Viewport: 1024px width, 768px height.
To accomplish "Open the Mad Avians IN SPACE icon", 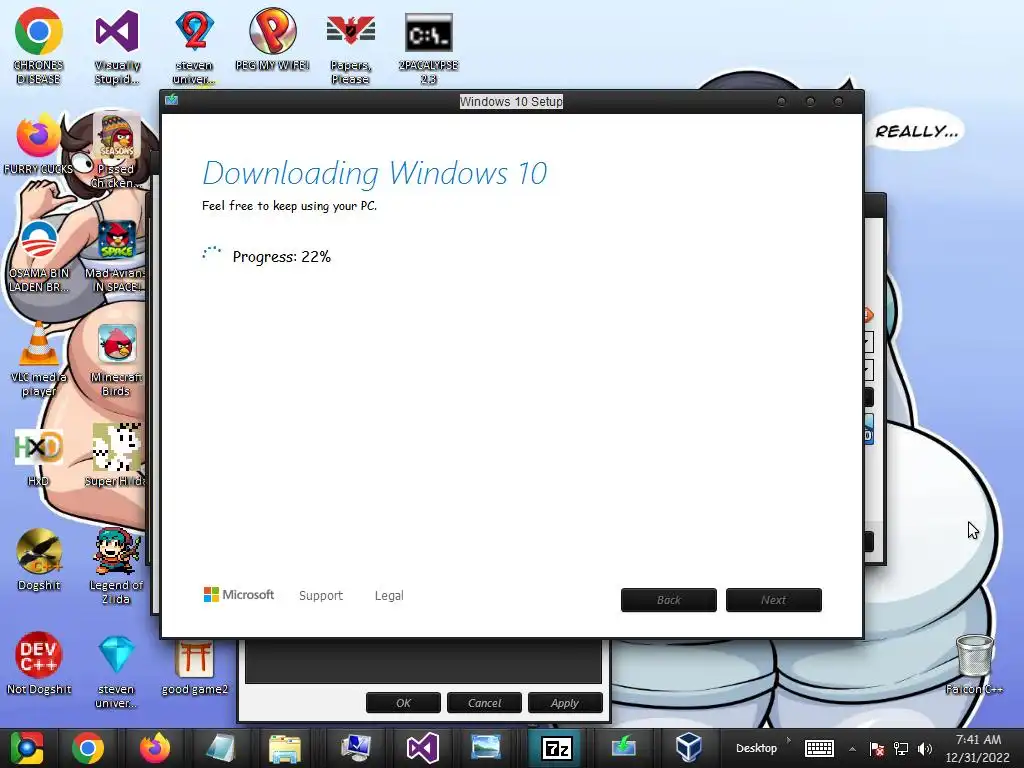I will (116, 255).
